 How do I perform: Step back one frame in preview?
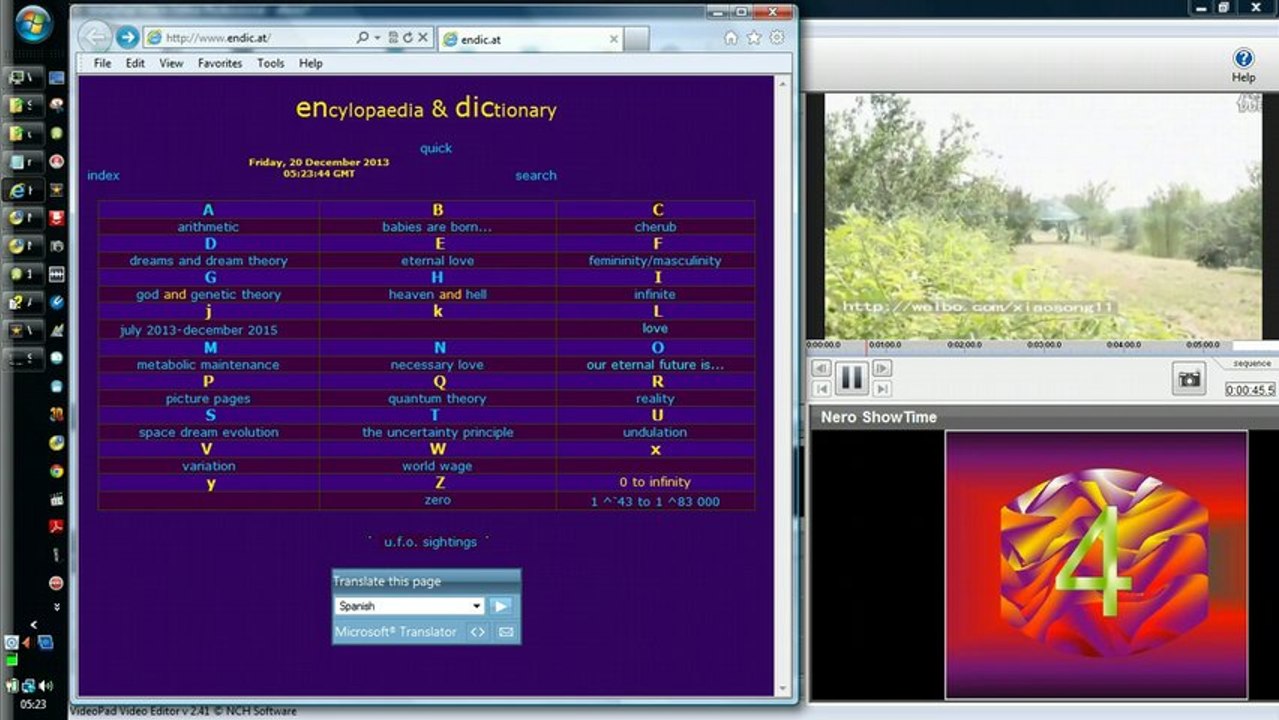821,369
